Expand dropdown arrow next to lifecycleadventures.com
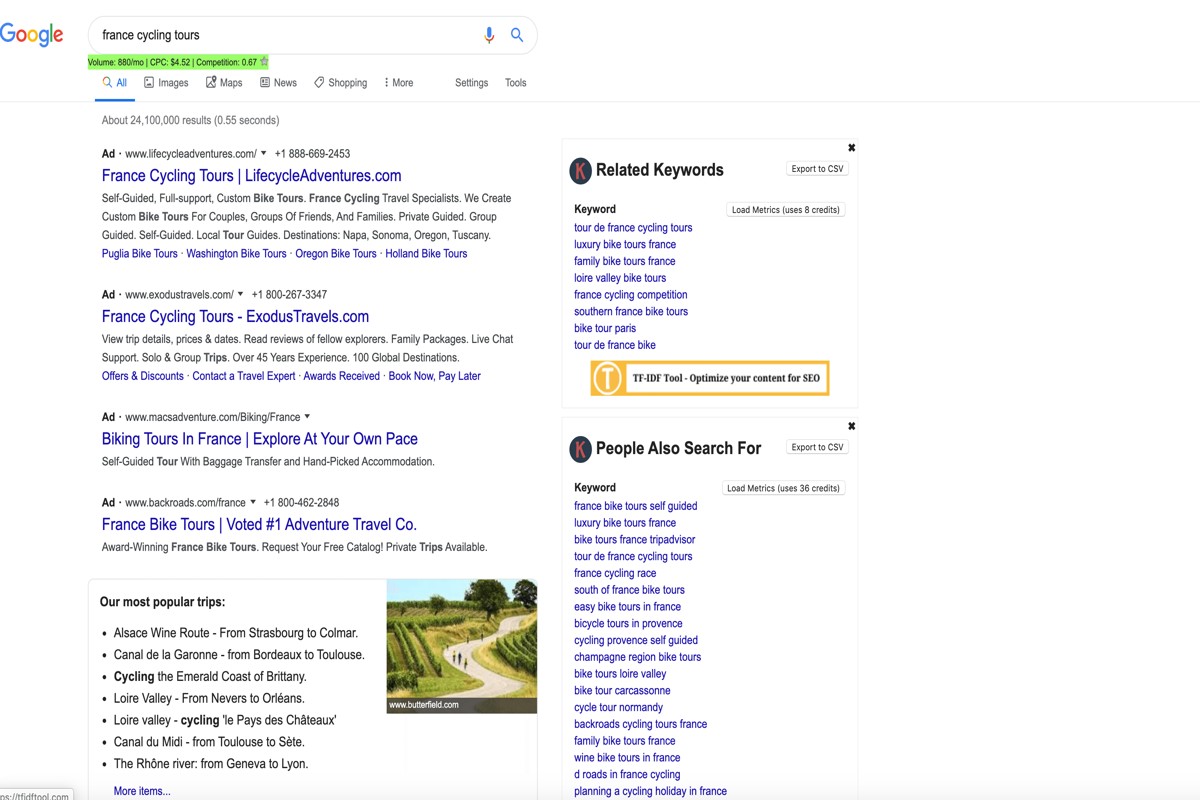Image resolution: width=1200 pixels, height=800 pixels. (x=264, y=154)
